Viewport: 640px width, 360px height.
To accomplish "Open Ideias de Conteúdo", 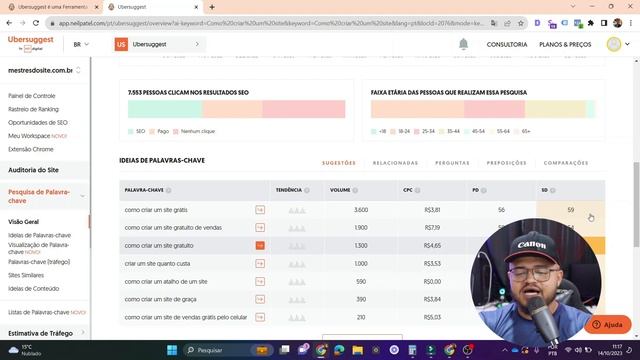I will pos(33,289).
